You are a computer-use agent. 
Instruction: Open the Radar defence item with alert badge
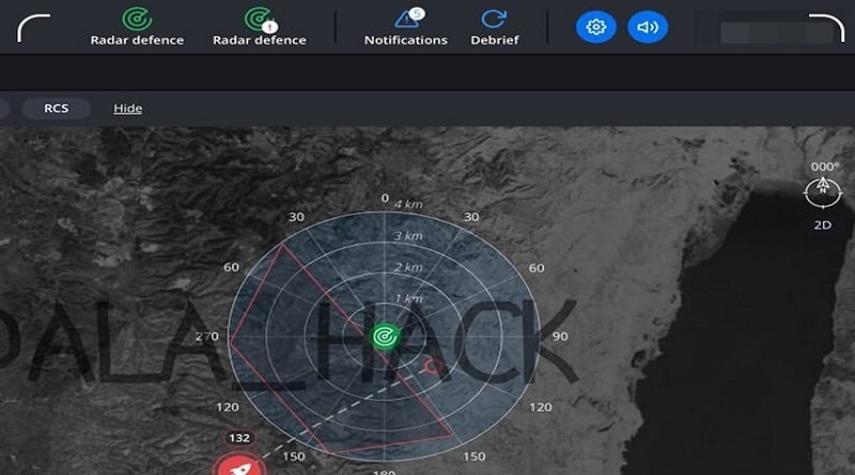[x=259, y=26]
